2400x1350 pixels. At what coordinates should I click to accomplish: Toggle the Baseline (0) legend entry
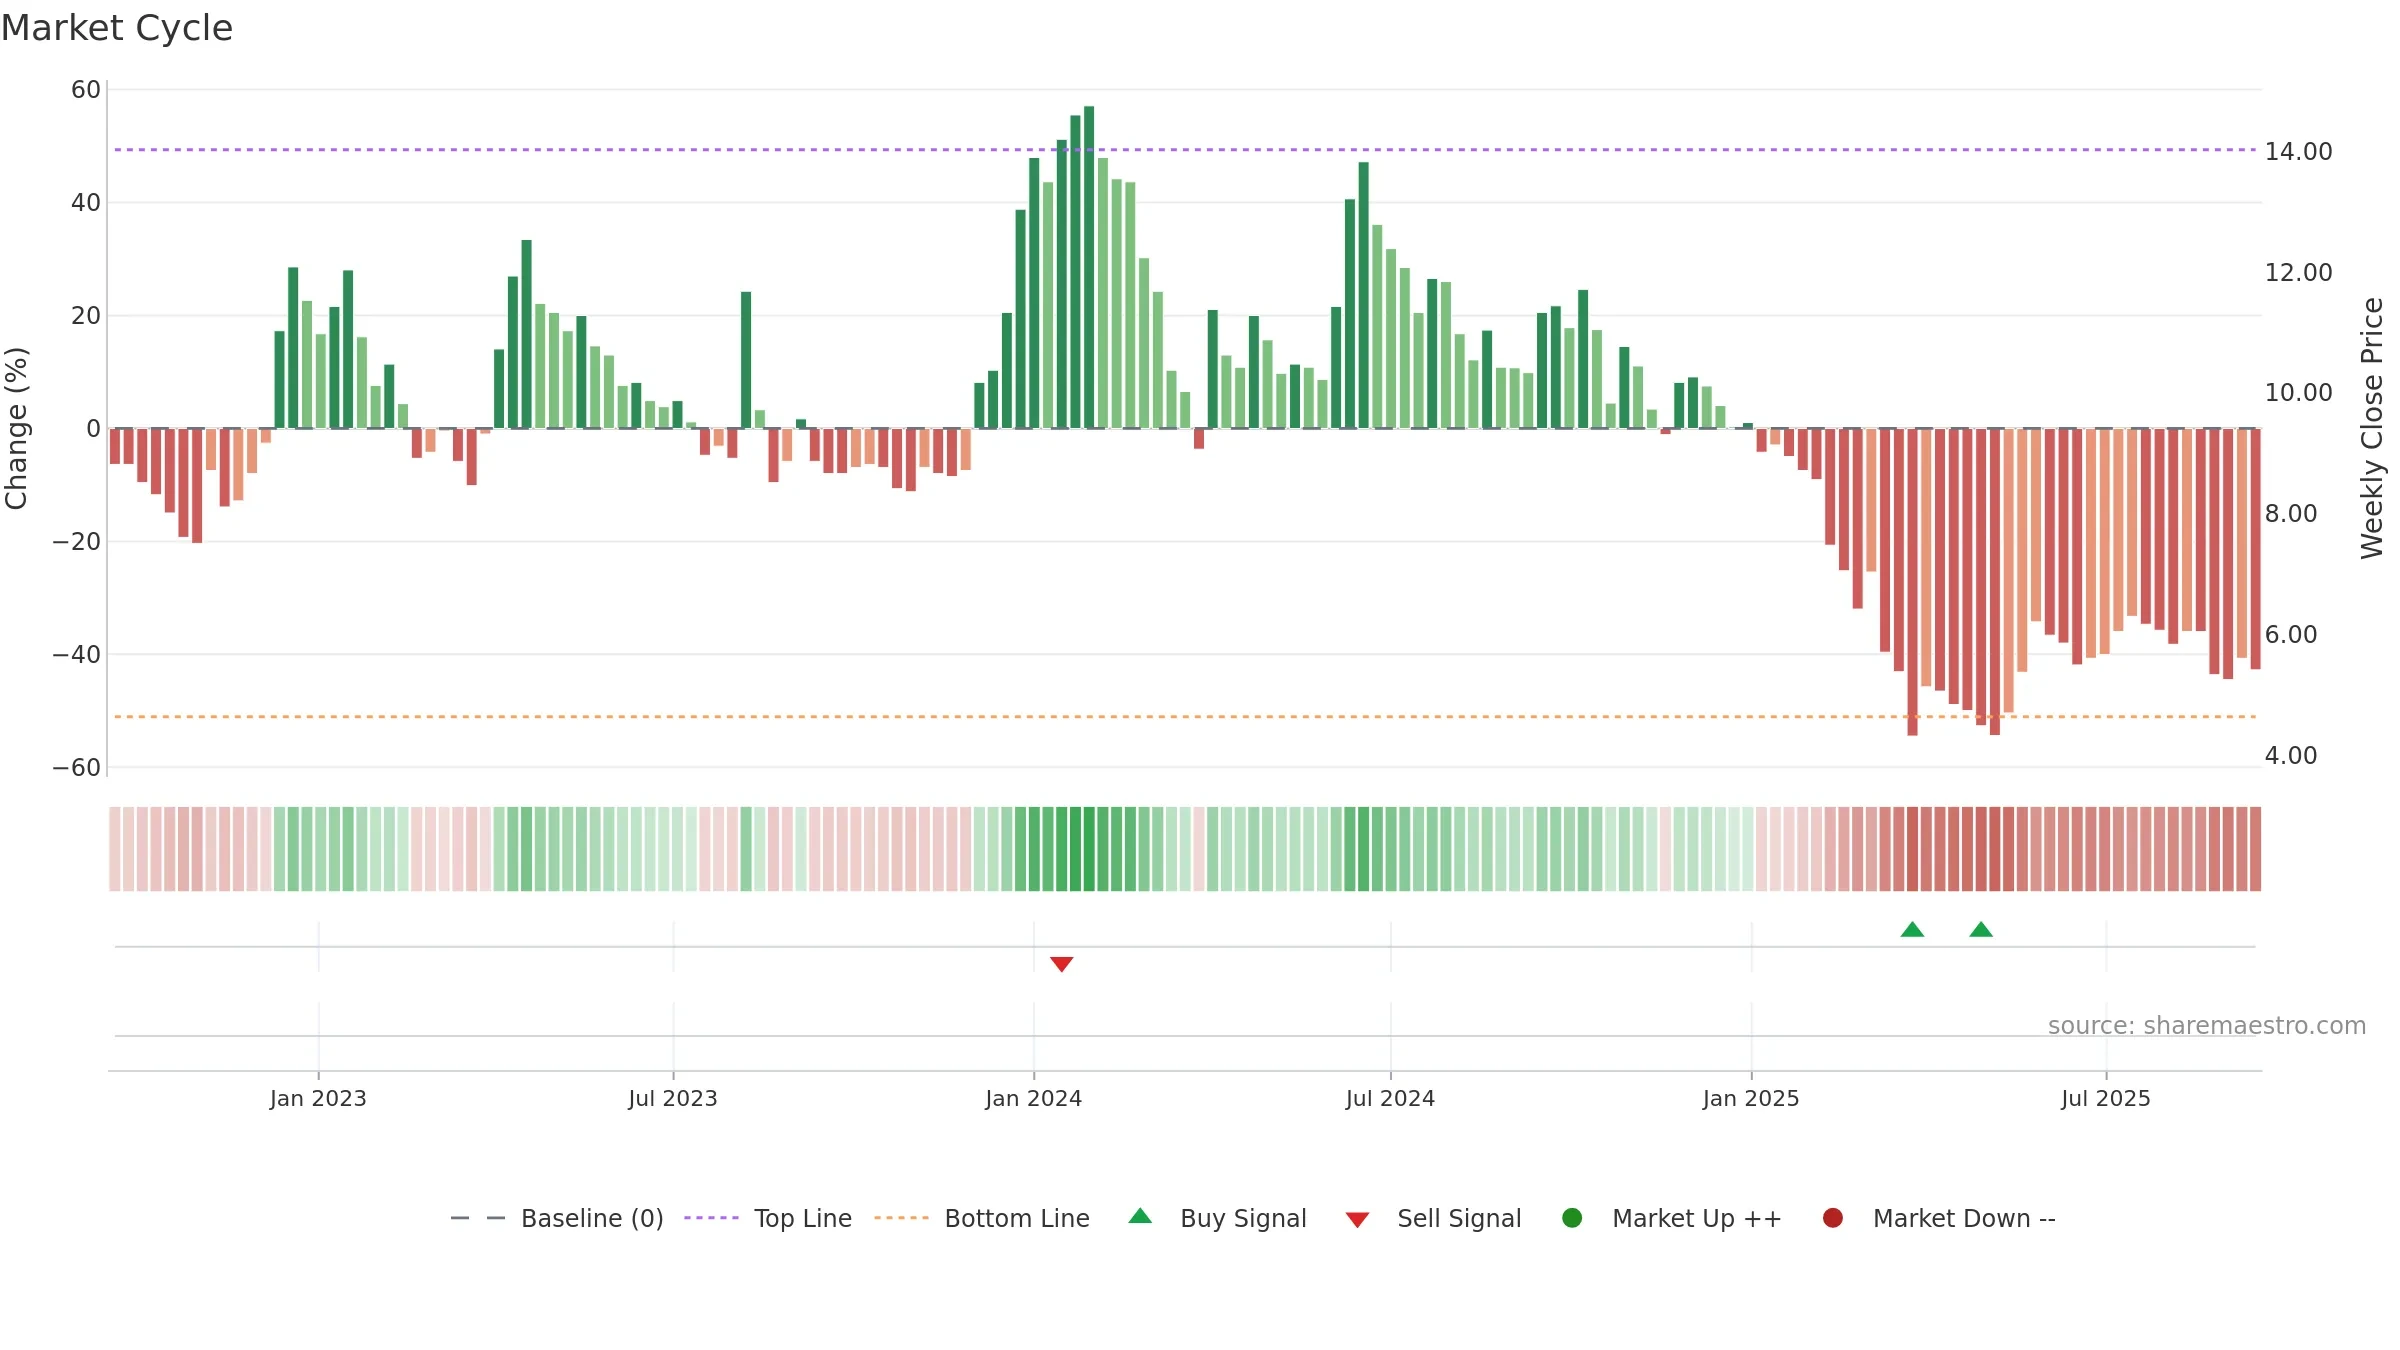[x=557, y=1218]
